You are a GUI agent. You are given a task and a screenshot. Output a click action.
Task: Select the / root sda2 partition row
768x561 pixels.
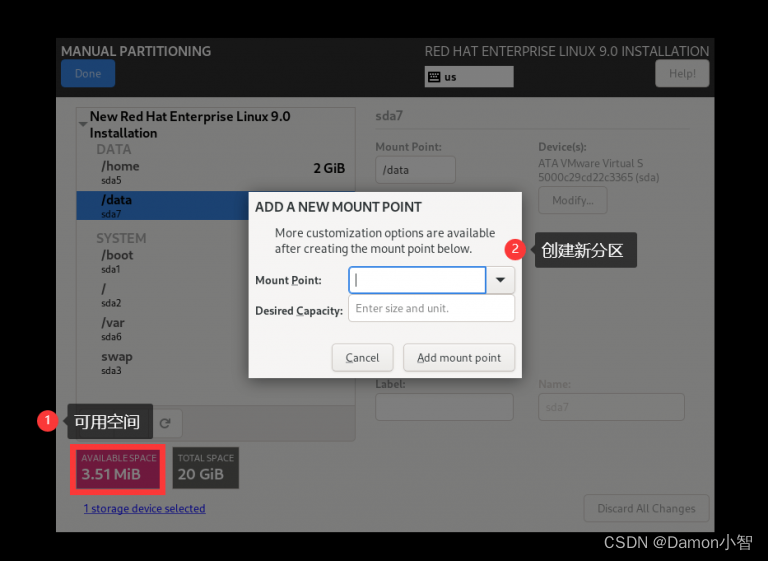(163, 295)
